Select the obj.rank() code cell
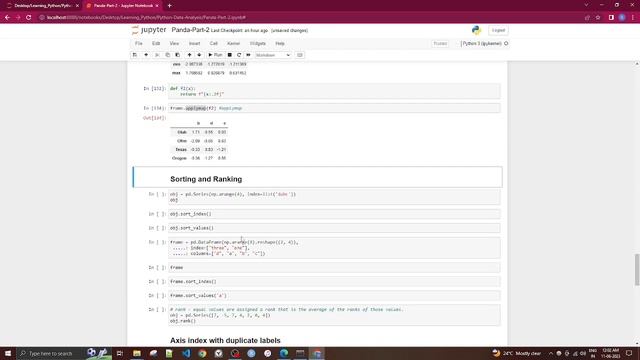Image resolution: width=640 pixels, height=360 pixels. pos(334,315)
